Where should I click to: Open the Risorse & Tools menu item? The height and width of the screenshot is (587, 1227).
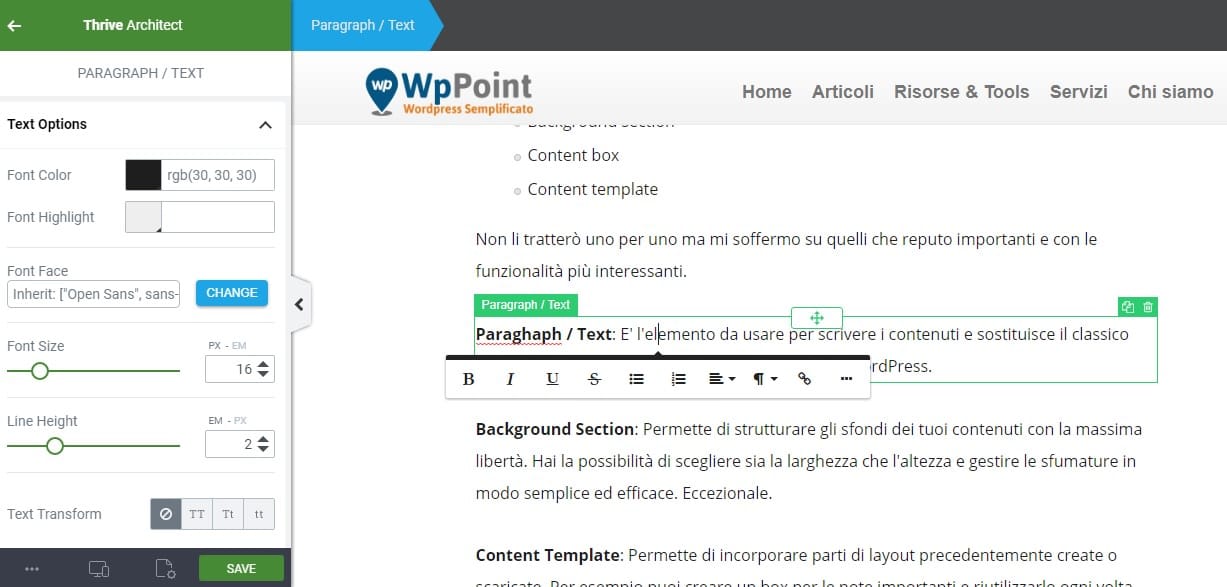coord(962,92)
